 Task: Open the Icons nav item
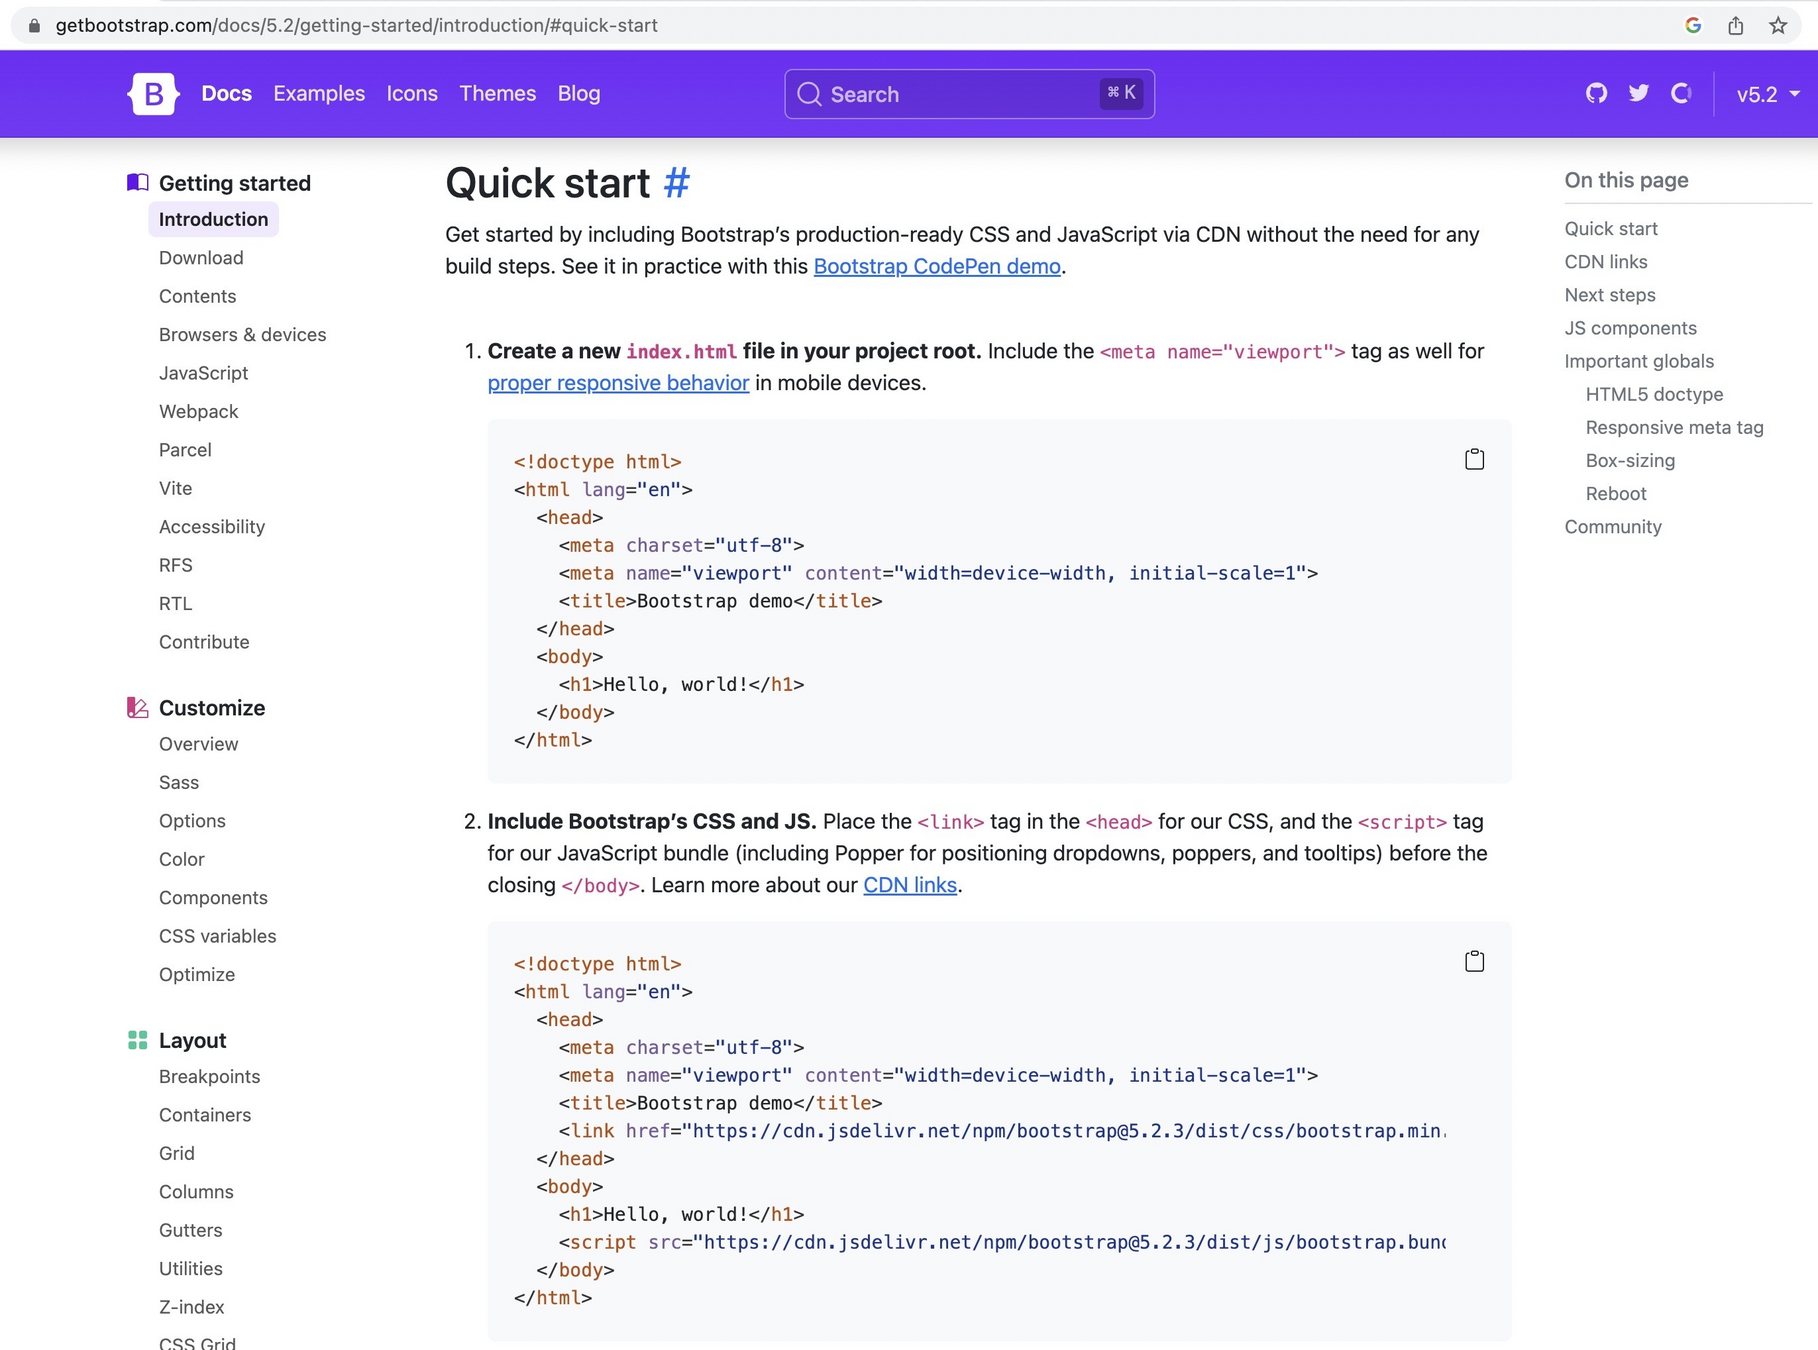(x=412, y=93)
